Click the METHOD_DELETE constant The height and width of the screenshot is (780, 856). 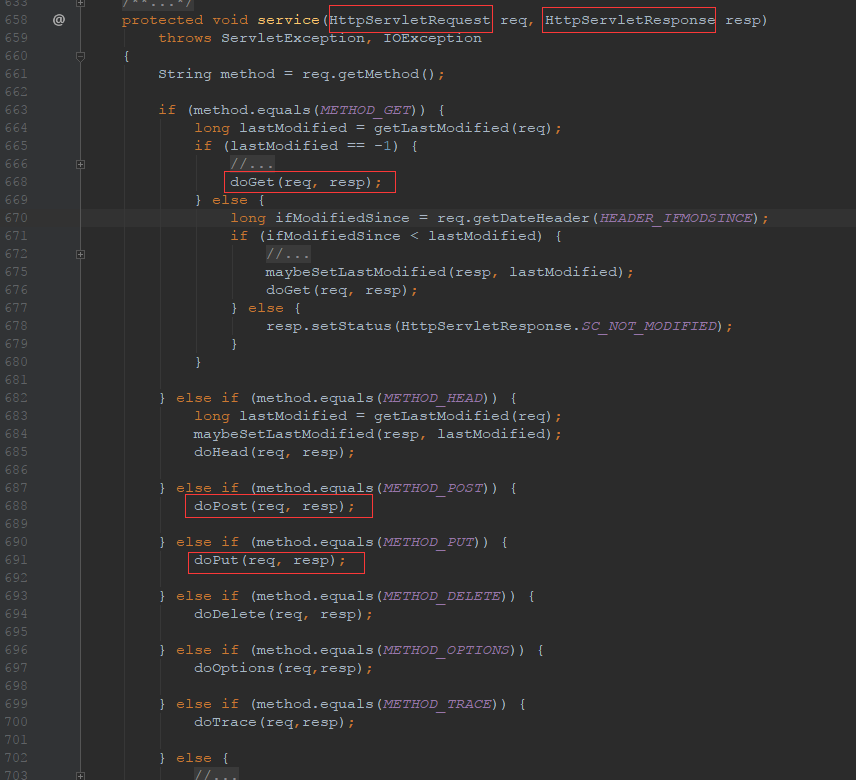click(x=442, y=597)
